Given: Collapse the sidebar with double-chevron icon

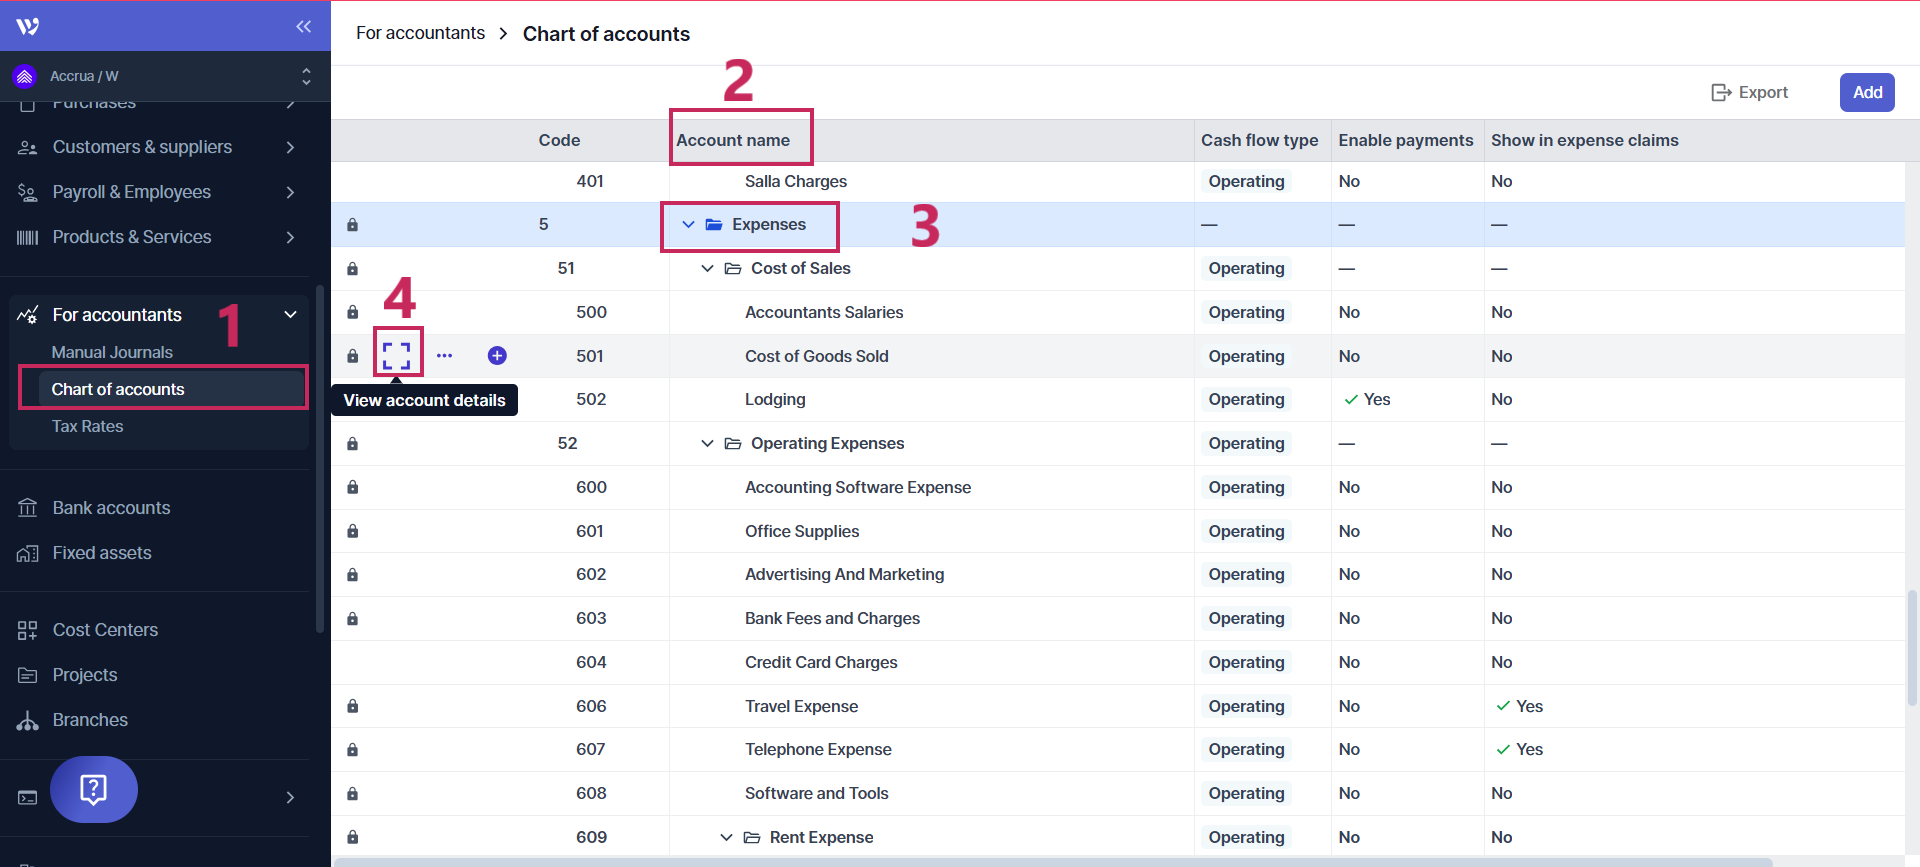Looking at the screenshot, I should [x=304, y=27].
